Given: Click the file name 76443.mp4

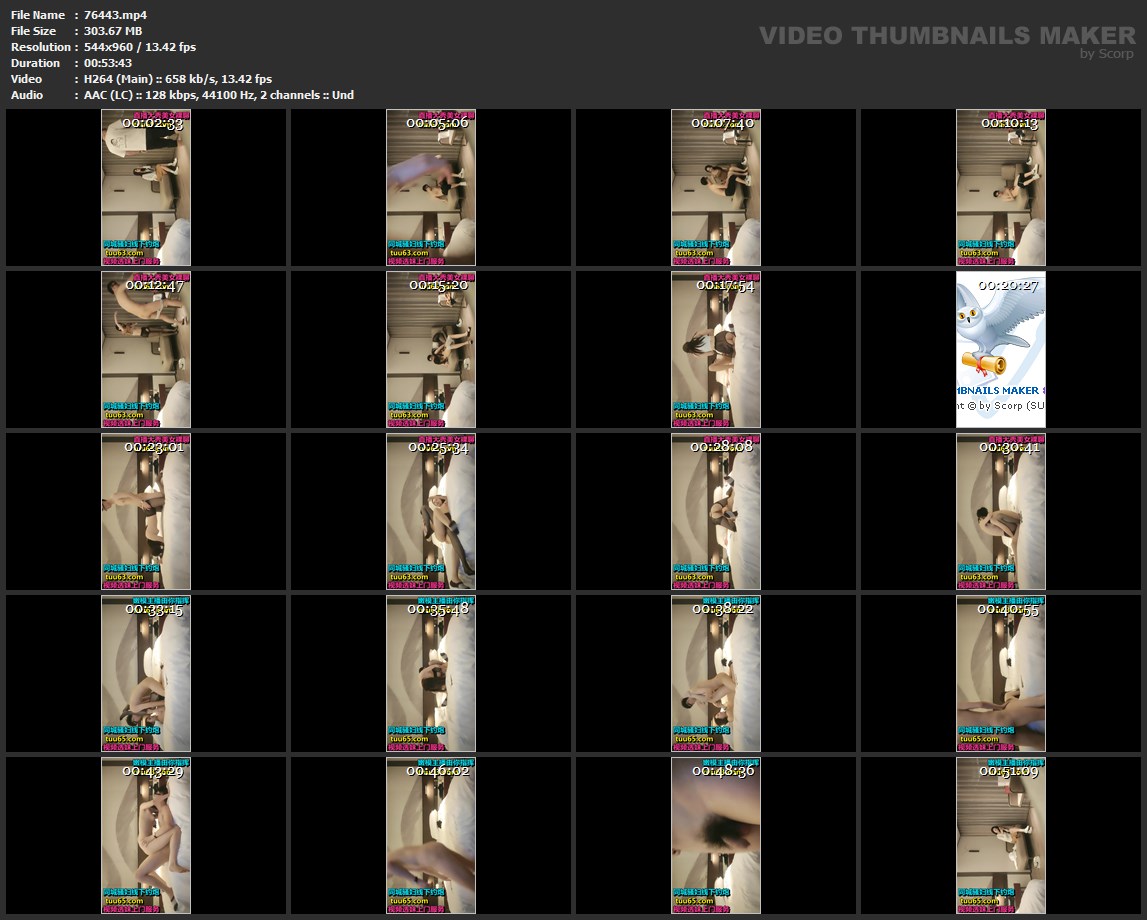Looking at the screenshot, I should pyautogui.click(x=115, y=15).
